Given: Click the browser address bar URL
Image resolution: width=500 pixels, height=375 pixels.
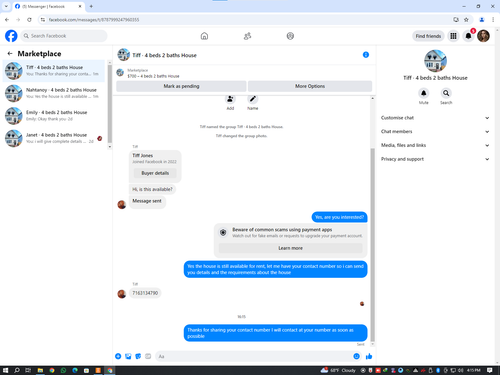Looking at the screenshot, I should tap(94, 20).
